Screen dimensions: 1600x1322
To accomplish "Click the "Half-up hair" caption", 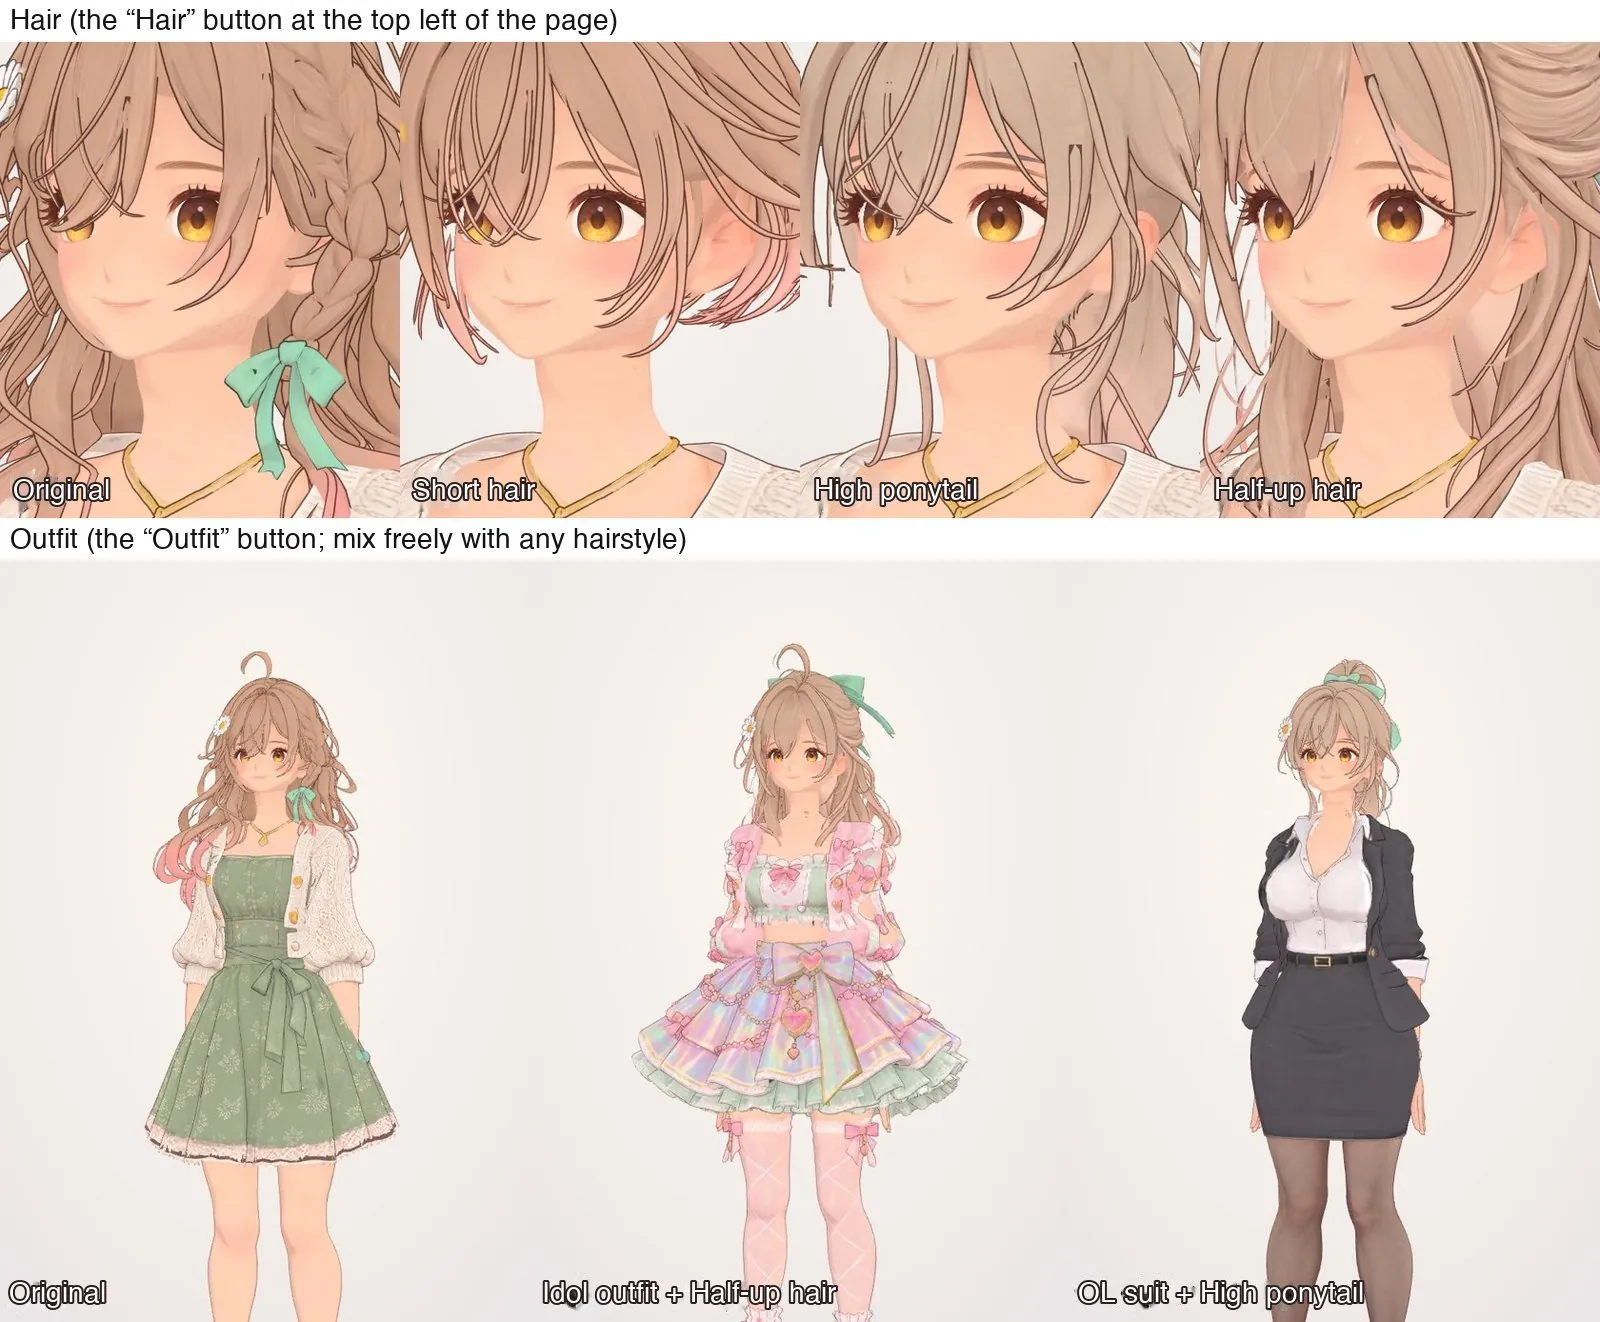I will pyautogui.click(x=1287, y=490).
